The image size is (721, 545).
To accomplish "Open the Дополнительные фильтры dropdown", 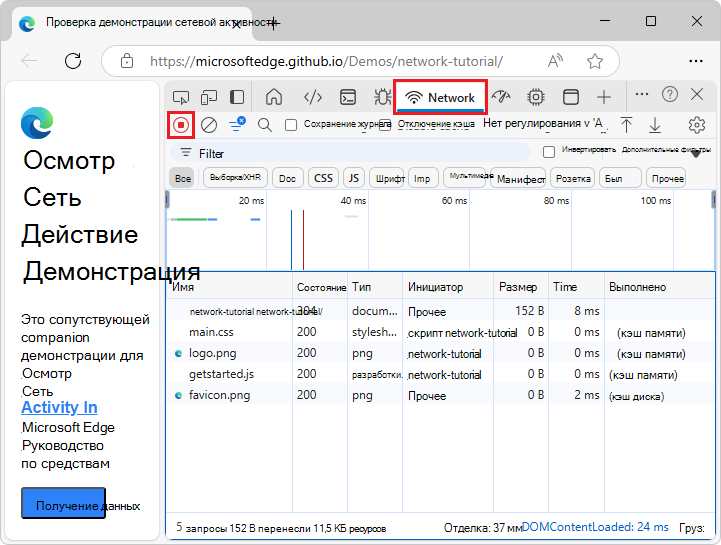I will click(666, 150).
